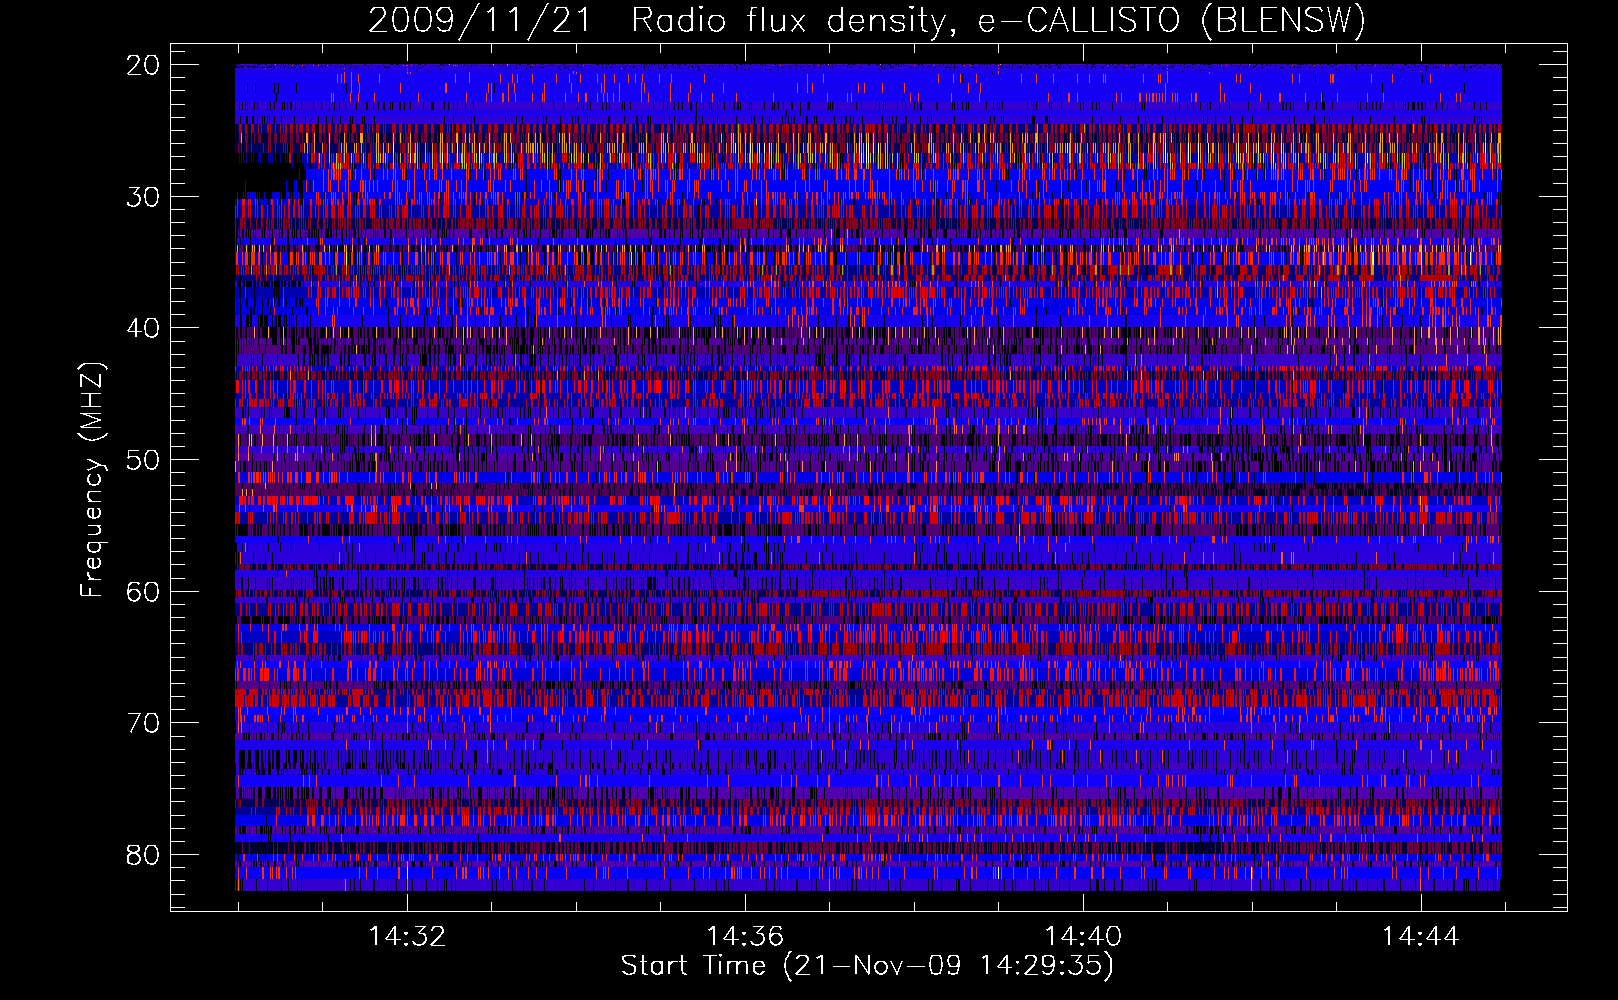Click the 20 MHz frequency tick label
Image resolution: width=1618 pixels, height=1000 pixels.
143,65
